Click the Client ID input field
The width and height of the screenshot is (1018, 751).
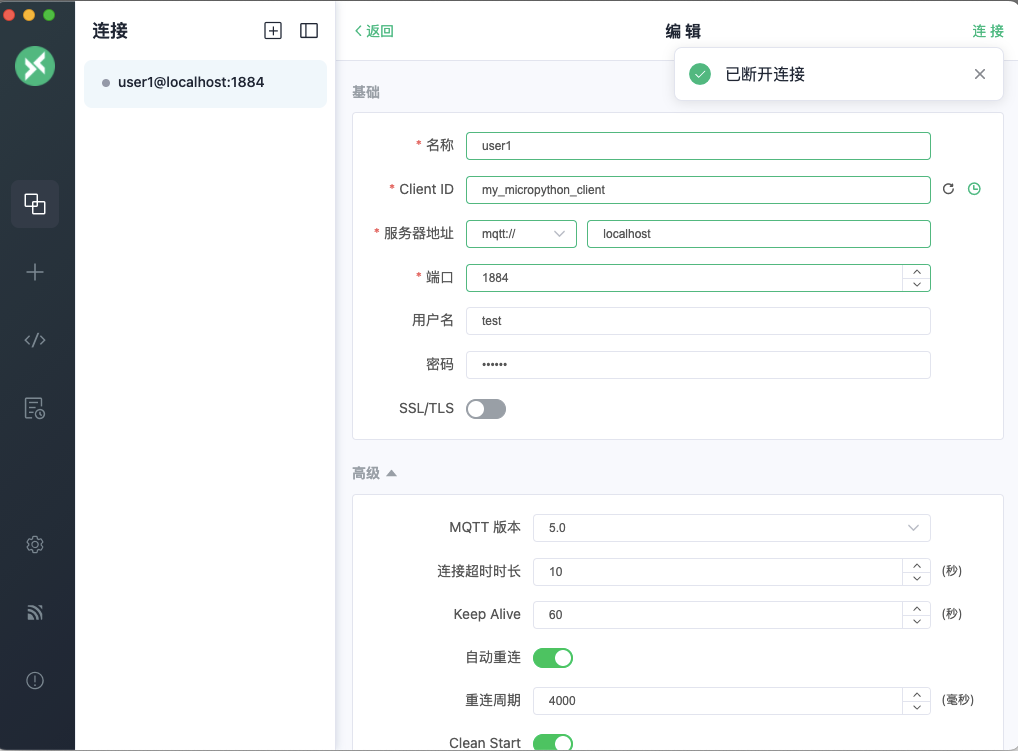[x=698, y=190]
